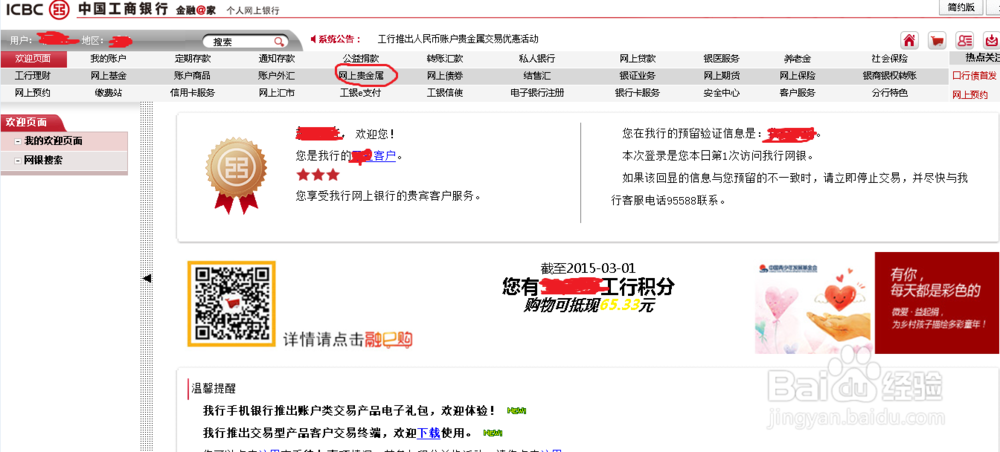Image resolution: width=1000 pixels, height=452 pixels.
Task: Open 网上期货 menu
Action: pos(722,76)
